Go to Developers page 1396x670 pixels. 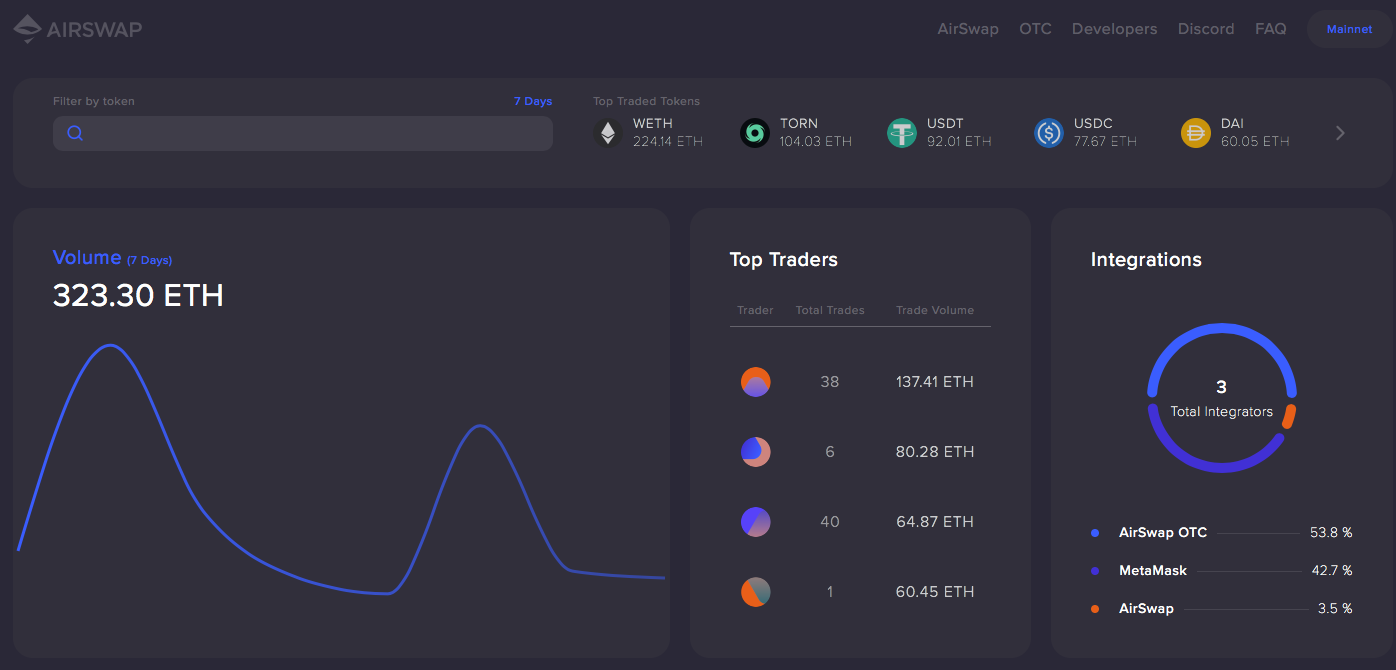(1114, 29)
